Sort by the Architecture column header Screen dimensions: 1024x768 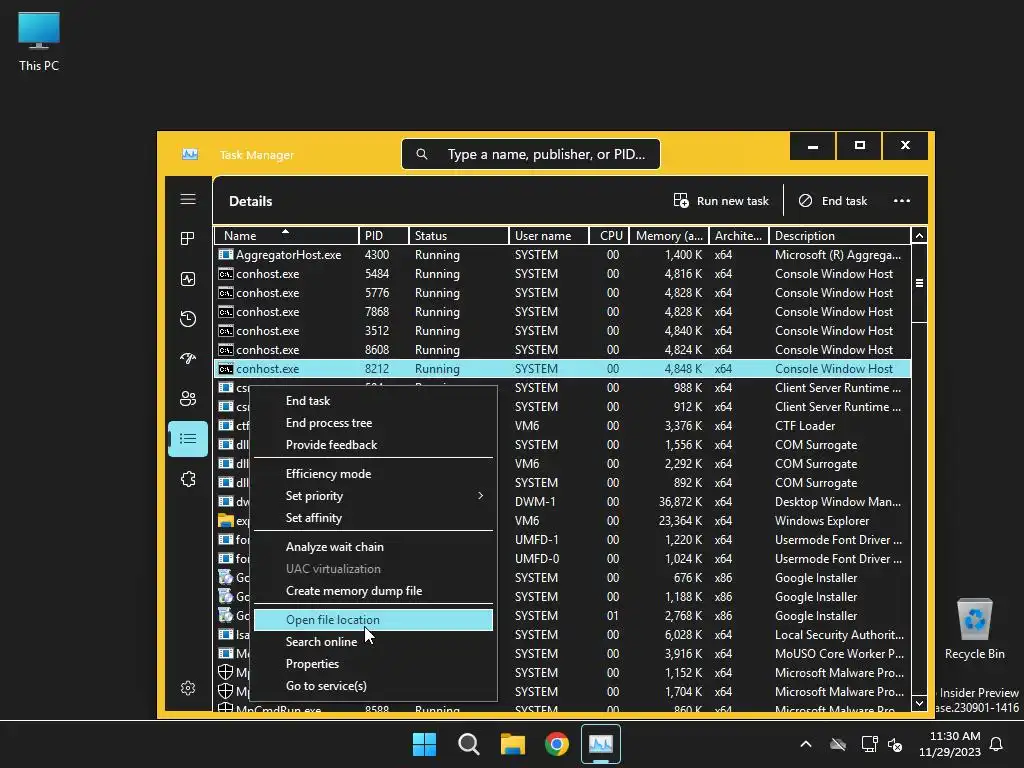click(x=739, y=236)
